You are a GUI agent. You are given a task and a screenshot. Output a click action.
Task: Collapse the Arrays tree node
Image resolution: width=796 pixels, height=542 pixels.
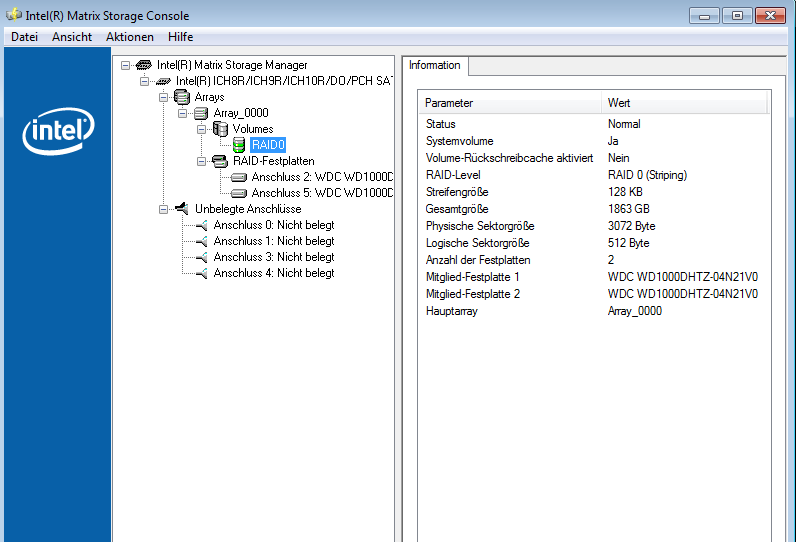coord(163,97)
